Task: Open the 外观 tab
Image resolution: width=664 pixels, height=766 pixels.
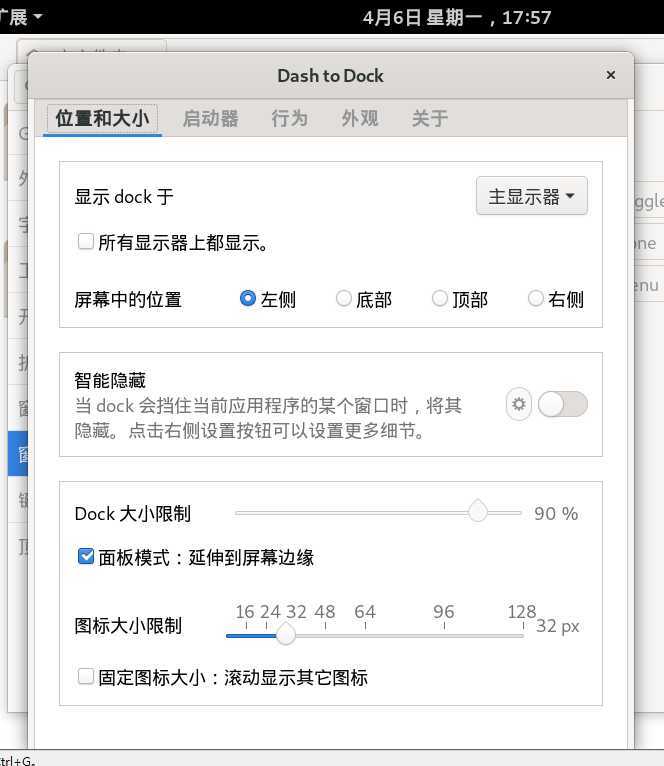Action: point(360,118)
